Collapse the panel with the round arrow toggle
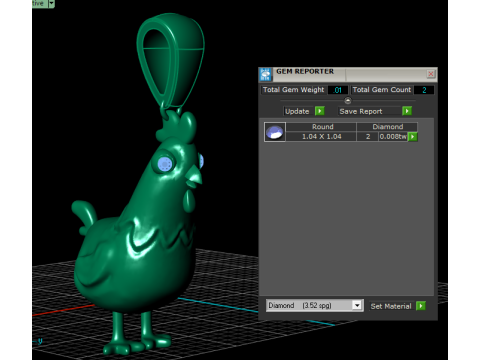 (348, 100)
